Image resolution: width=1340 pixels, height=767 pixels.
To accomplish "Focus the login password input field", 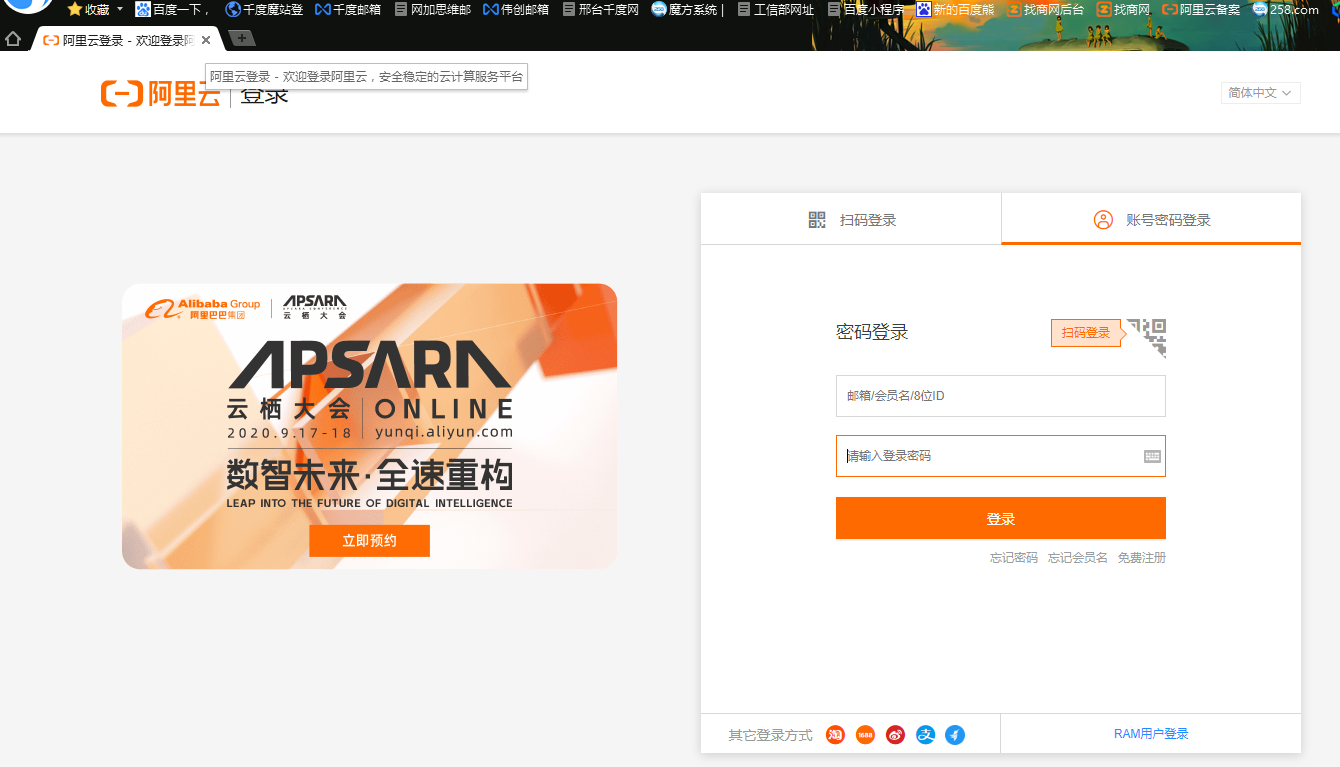I will (x=1001, y=456).
